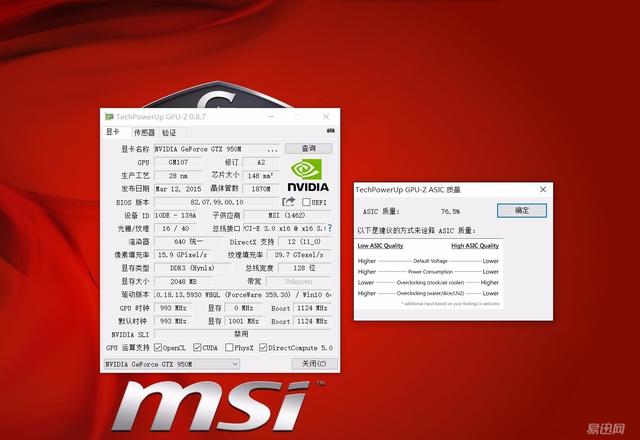Click the NVIDIA logo image
This screenshot has height=440, width=640.
tap(307, 175)
